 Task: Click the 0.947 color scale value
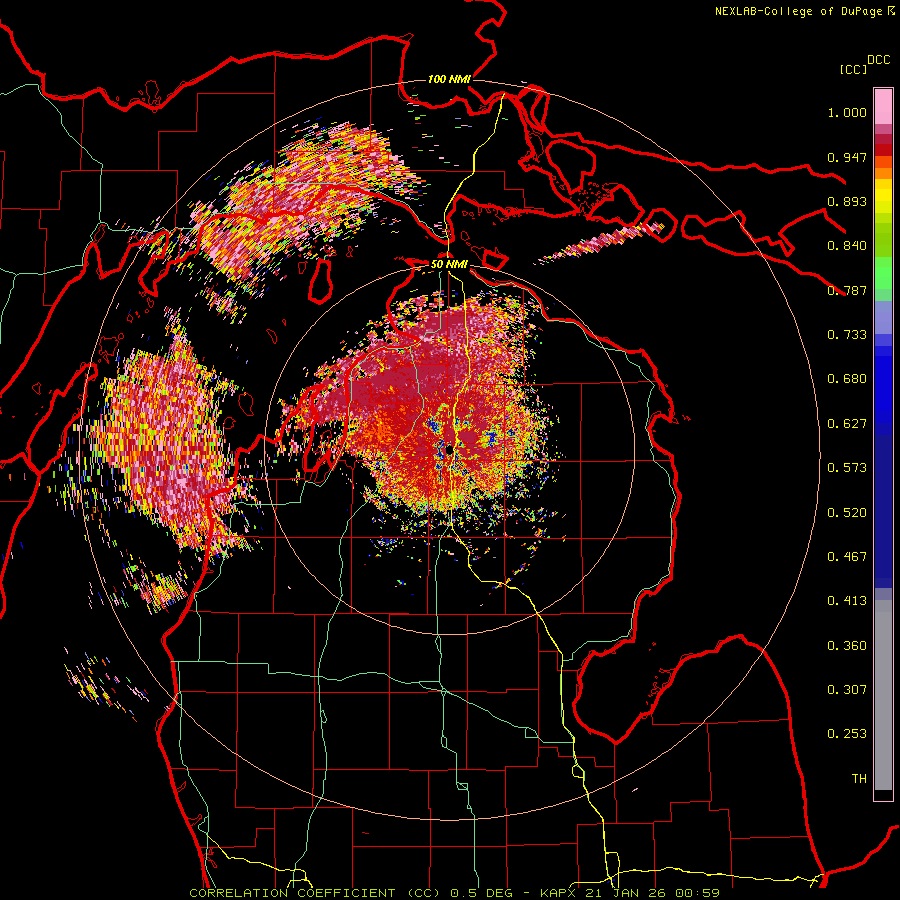tap(847, 157)
